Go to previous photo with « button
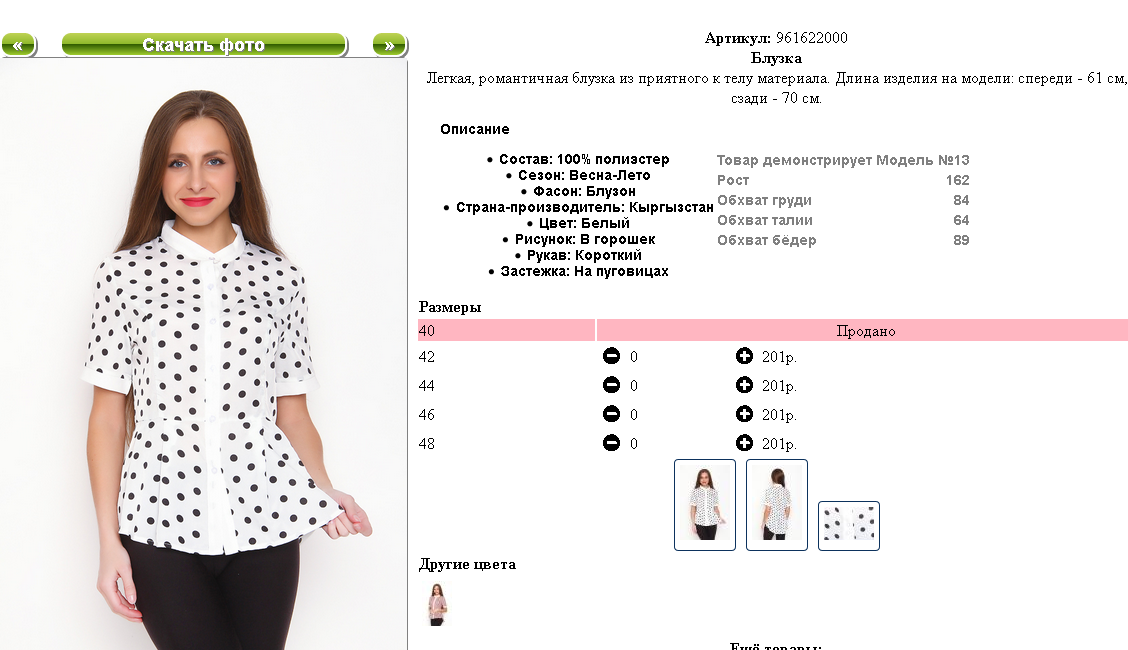1128x650 pixels. 19,45
